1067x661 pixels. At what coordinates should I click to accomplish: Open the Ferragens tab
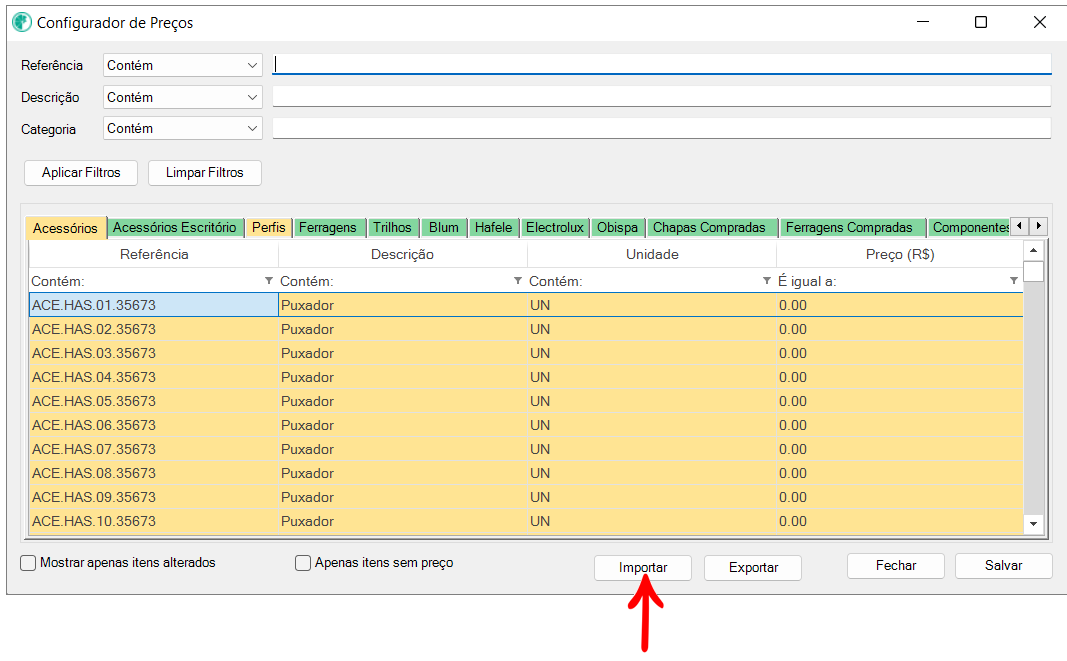click(327, 227)
